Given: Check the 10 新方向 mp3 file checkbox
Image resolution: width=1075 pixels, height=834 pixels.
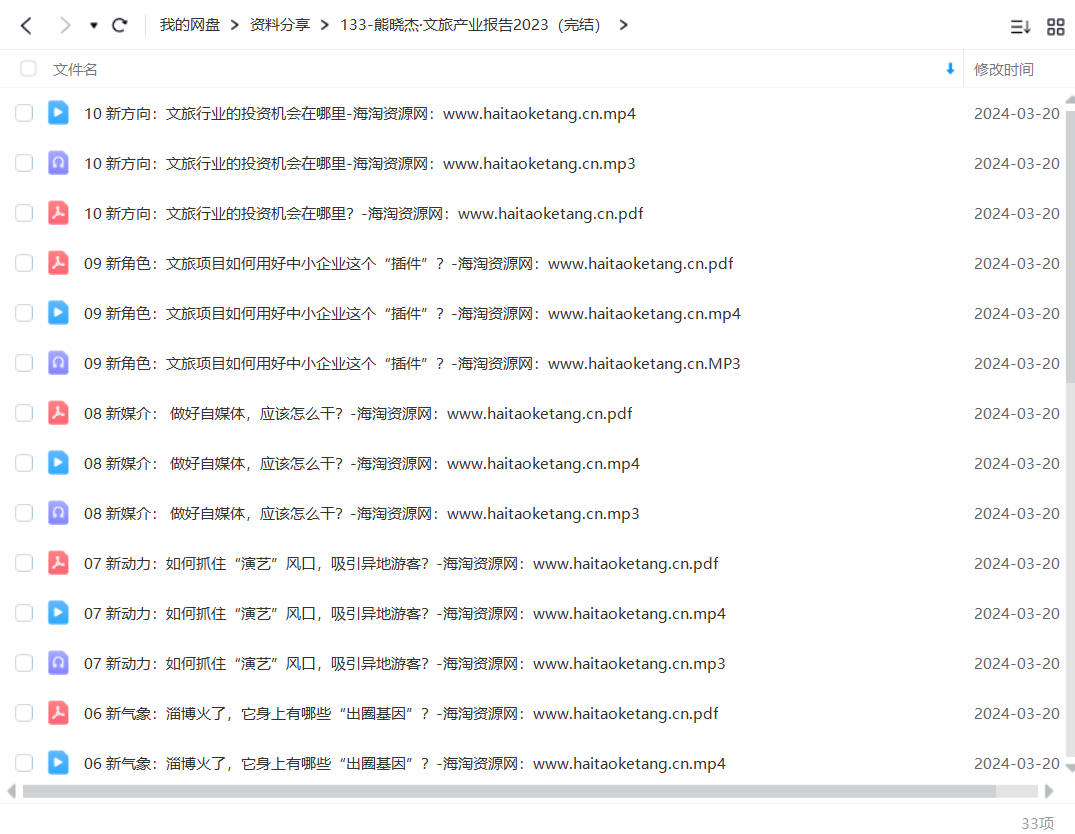Looking at the screenshot, I should click(24, 163).
